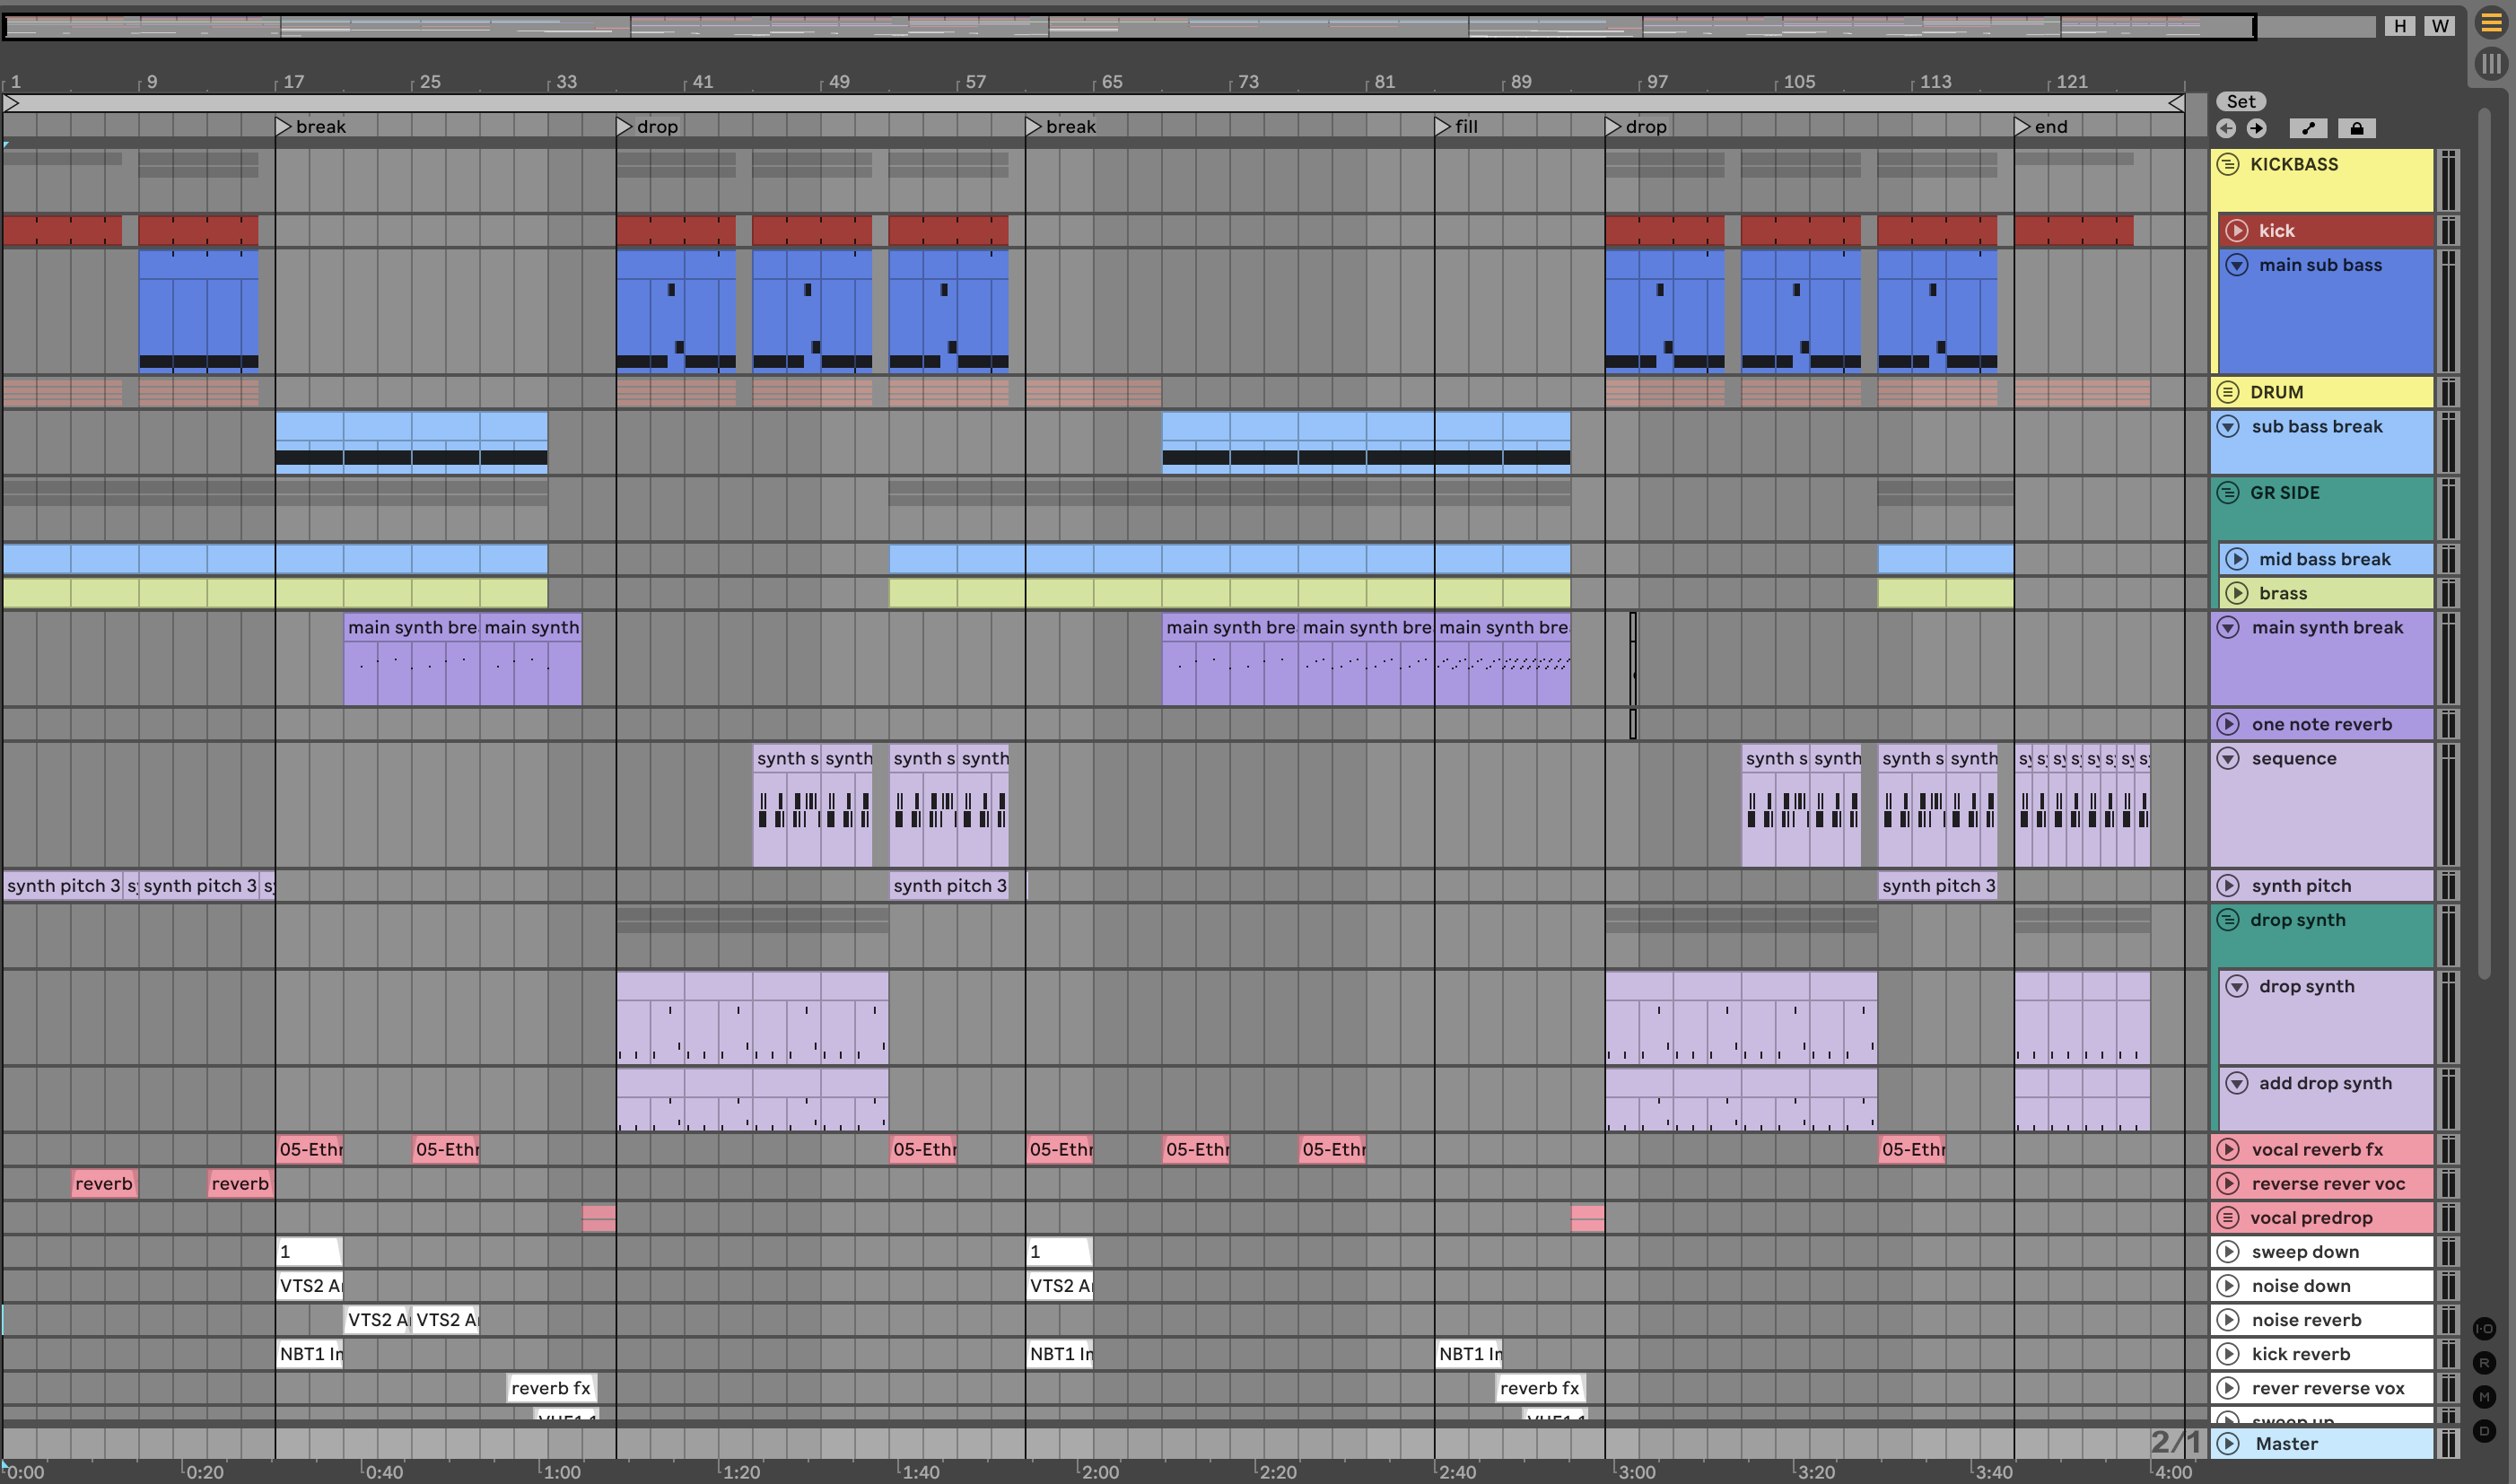Fold the sequence track
This screenshot has height=1484, width=2516.
pos(2228,758)
